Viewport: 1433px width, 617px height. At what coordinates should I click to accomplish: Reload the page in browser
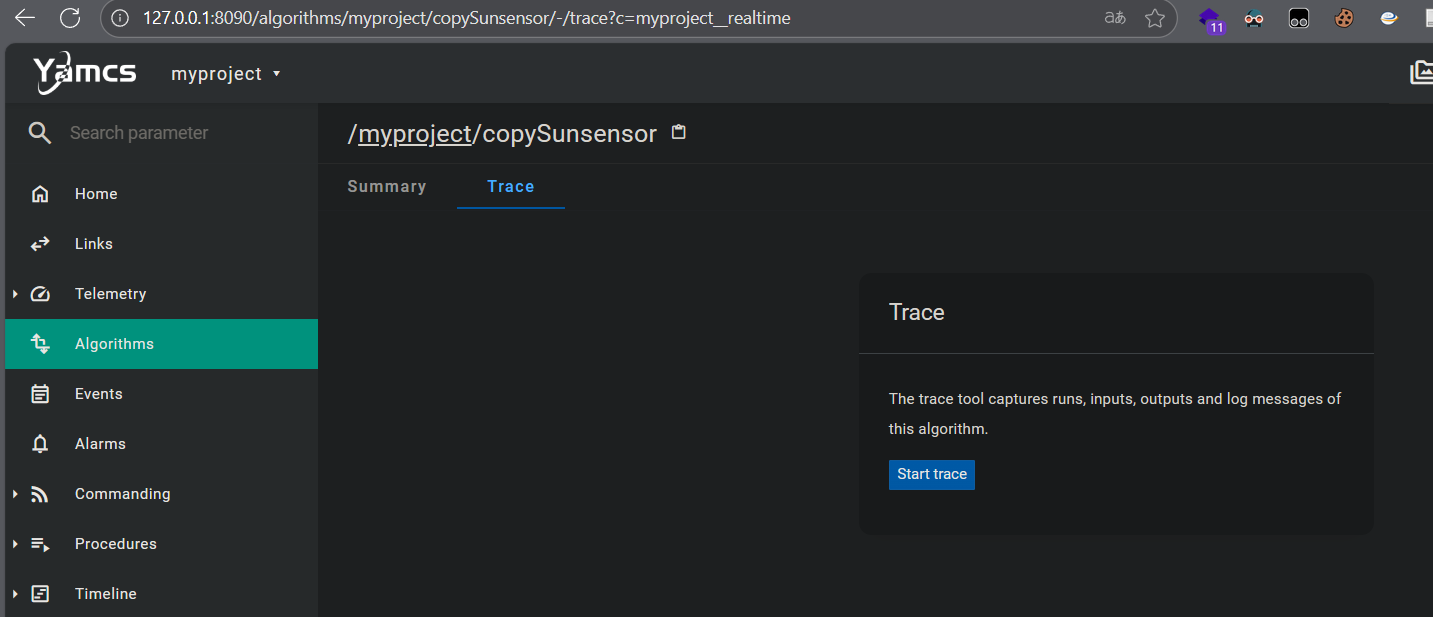click(70, 18)
